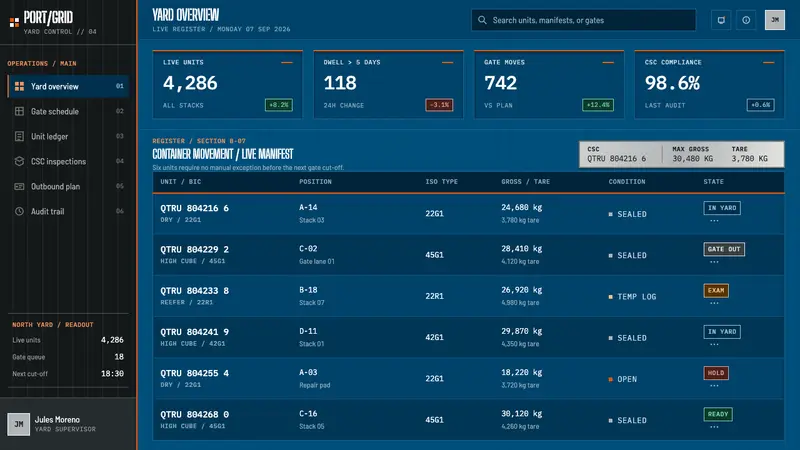This screenshot has height=450, width=800.
Task: Click Gate queue 18 readout
Action: click(68, 357)
